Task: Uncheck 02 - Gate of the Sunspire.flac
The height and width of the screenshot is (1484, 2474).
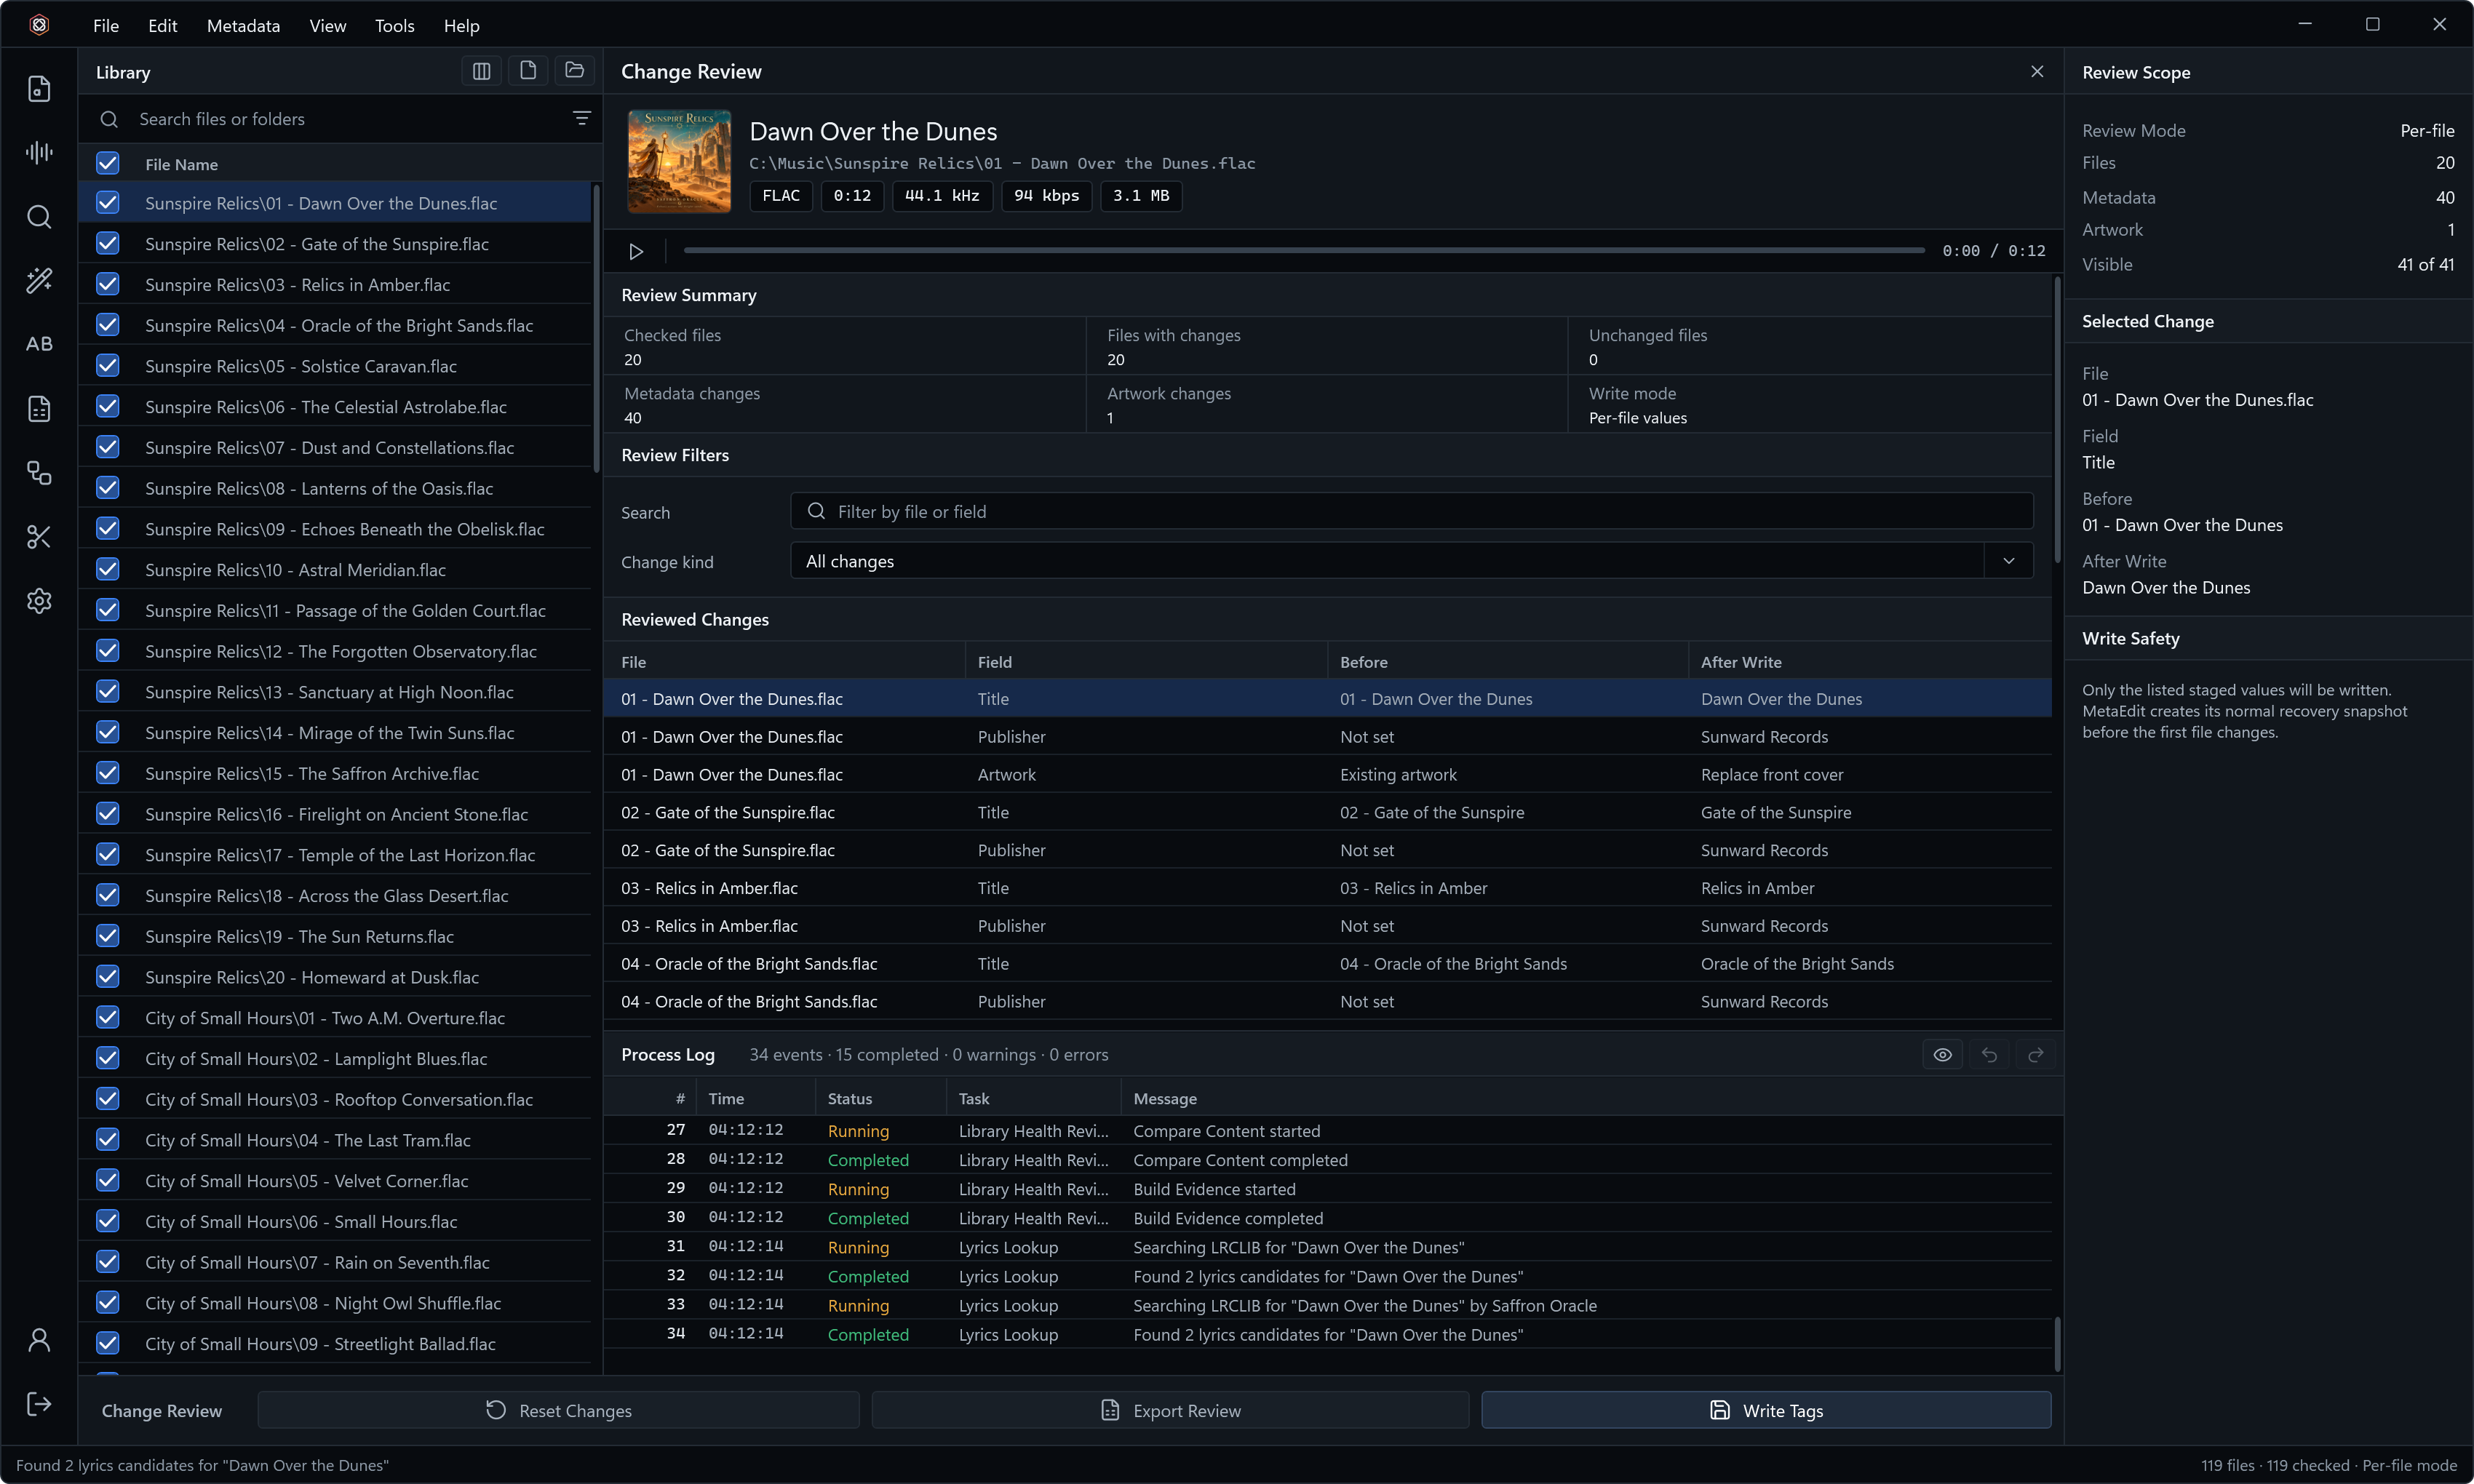Action: click(108, 244)
